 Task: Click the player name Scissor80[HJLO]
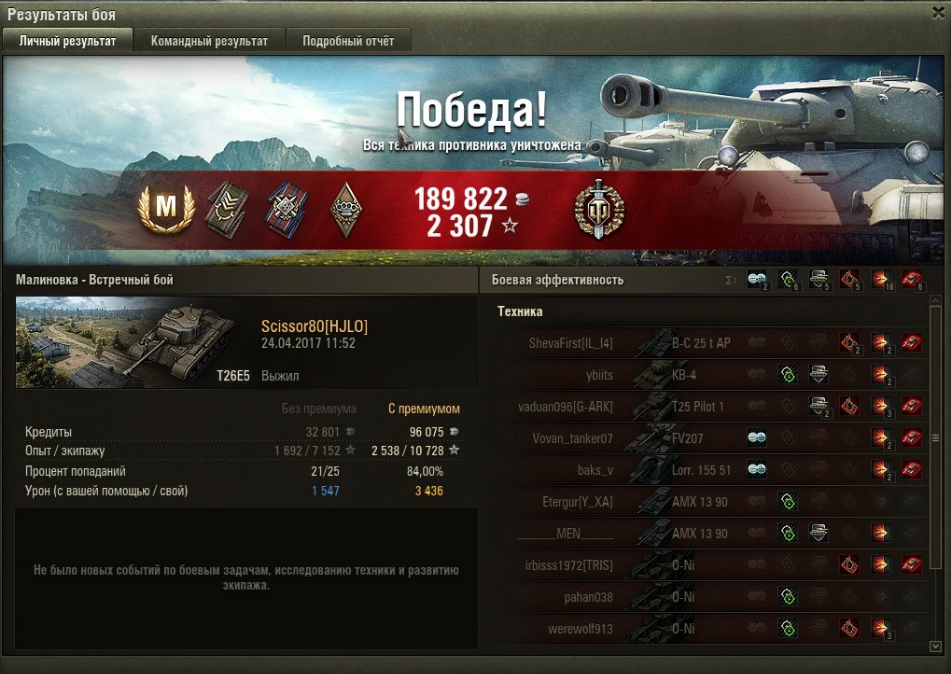[x=314, y=326]
